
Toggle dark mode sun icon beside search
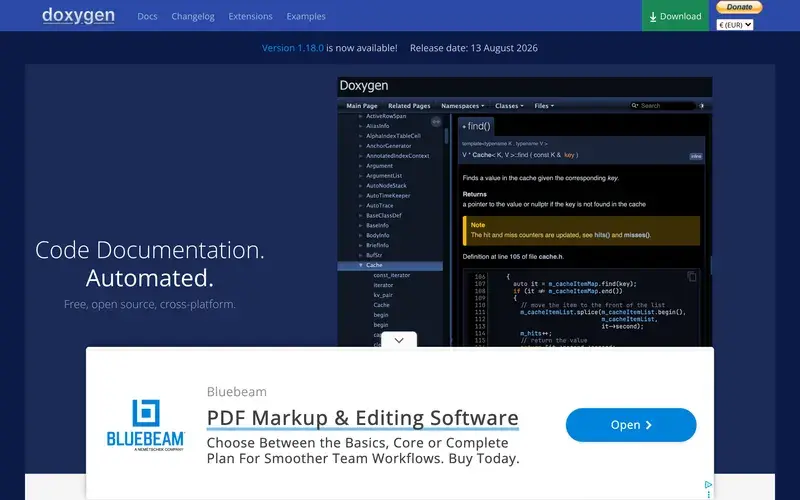point(702,106)
